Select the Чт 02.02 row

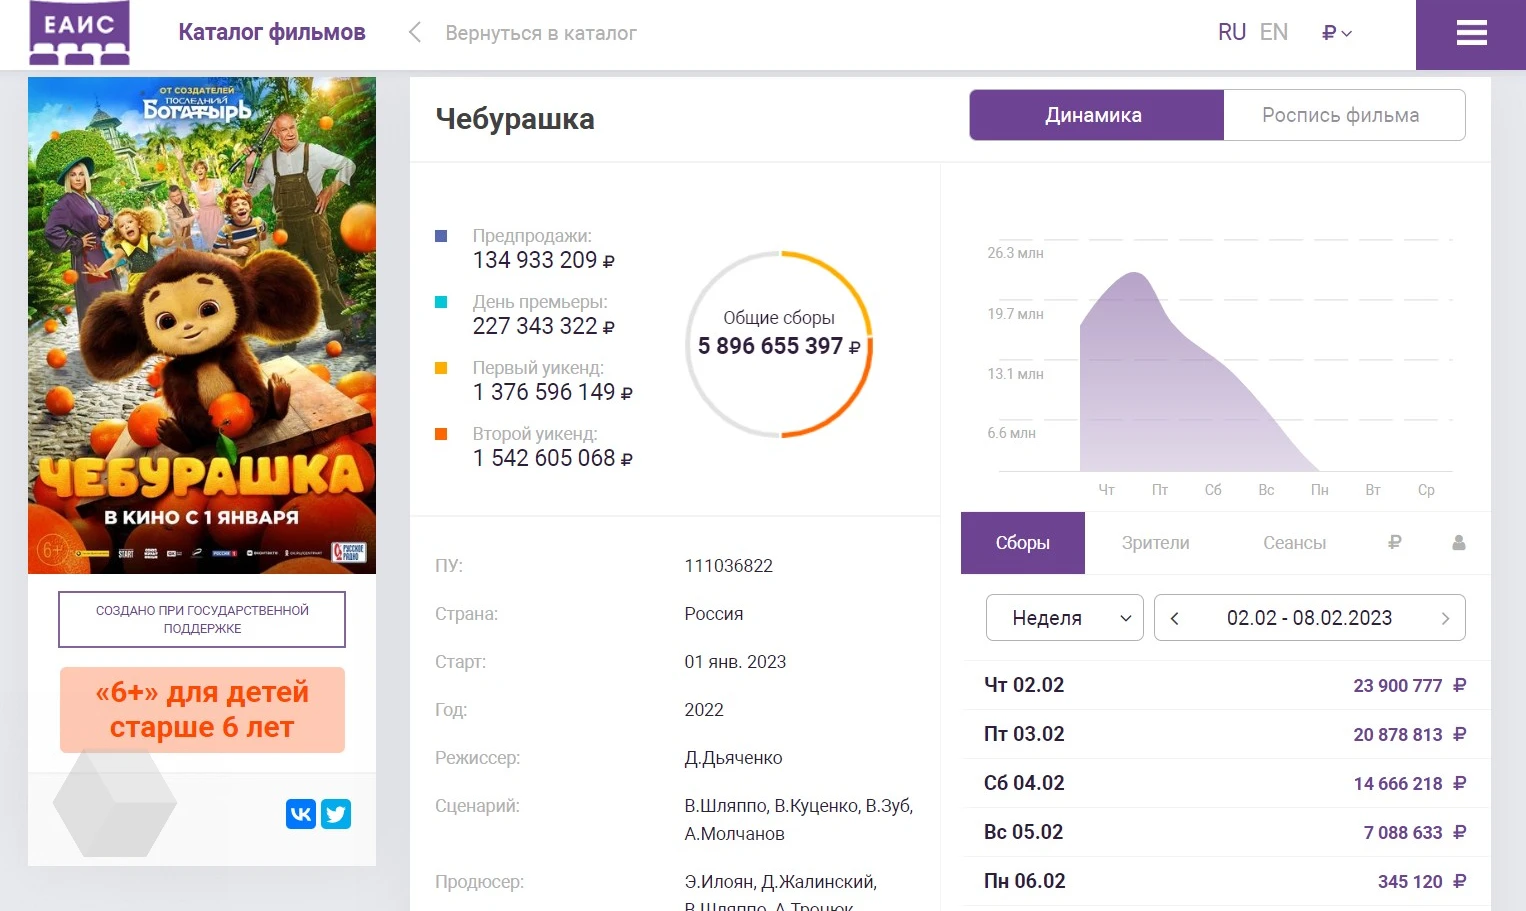[x=1225, y=685]
